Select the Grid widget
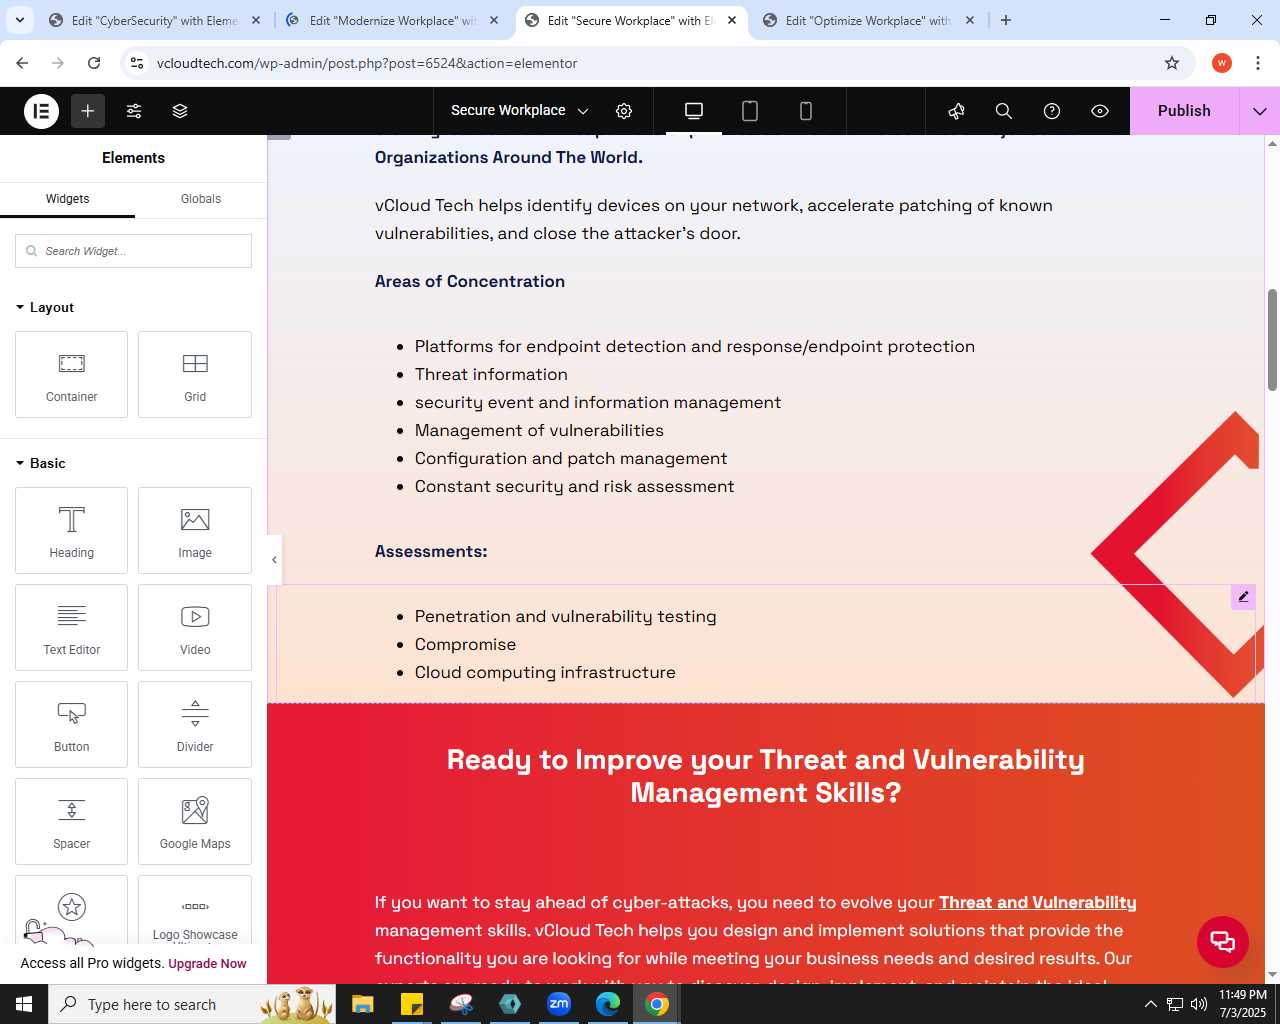 (x=195, y=374)
